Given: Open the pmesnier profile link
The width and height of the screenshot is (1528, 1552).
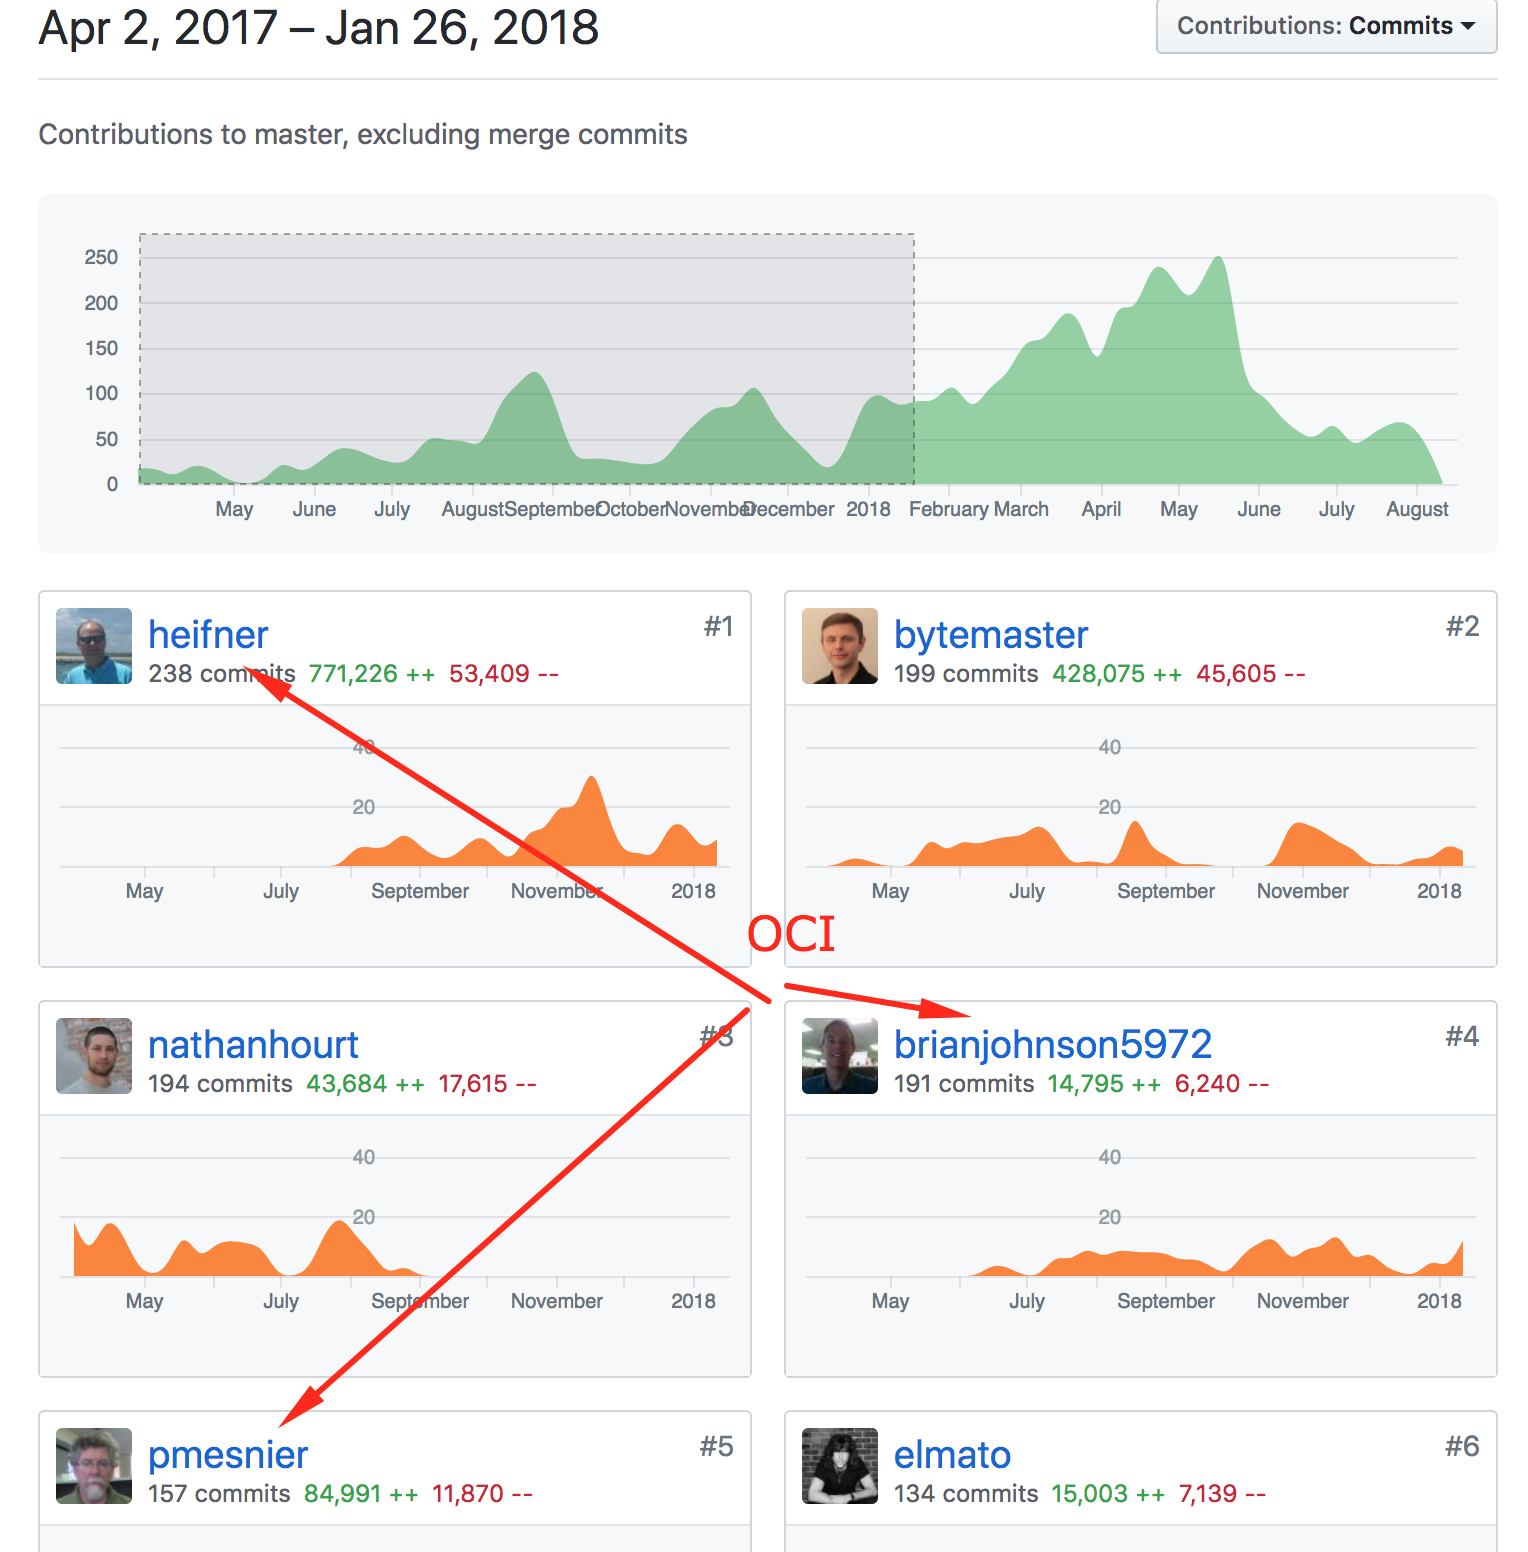Looking at the screenshot, I should [x=228, y=1455].
